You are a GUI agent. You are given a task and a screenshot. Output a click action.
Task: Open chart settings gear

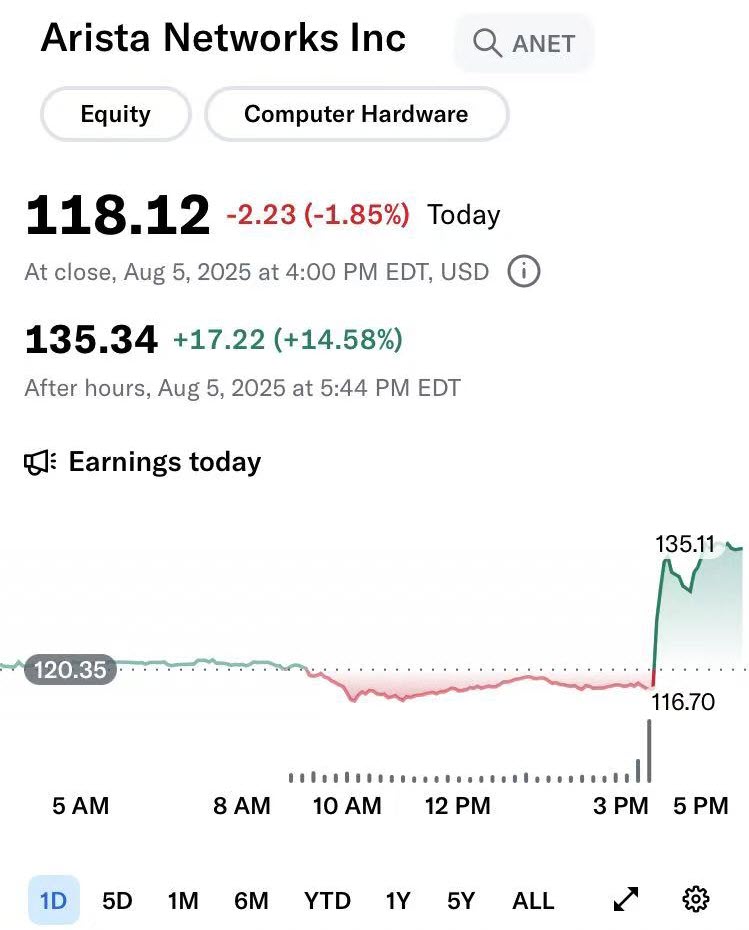click(x=695, y=900)
